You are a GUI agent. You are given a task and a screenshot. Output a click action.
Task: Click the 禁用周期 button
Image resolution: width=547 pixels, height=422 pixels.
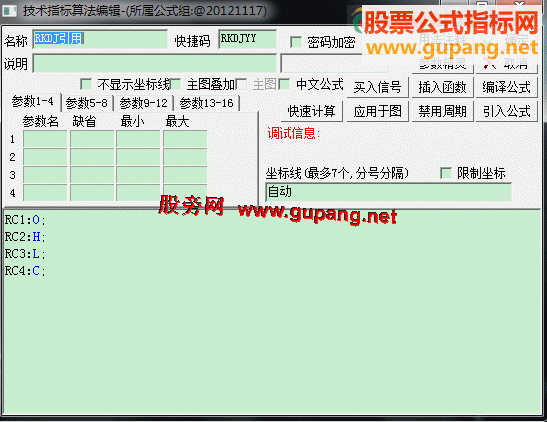pyautogui.click(x=442, y=112)
